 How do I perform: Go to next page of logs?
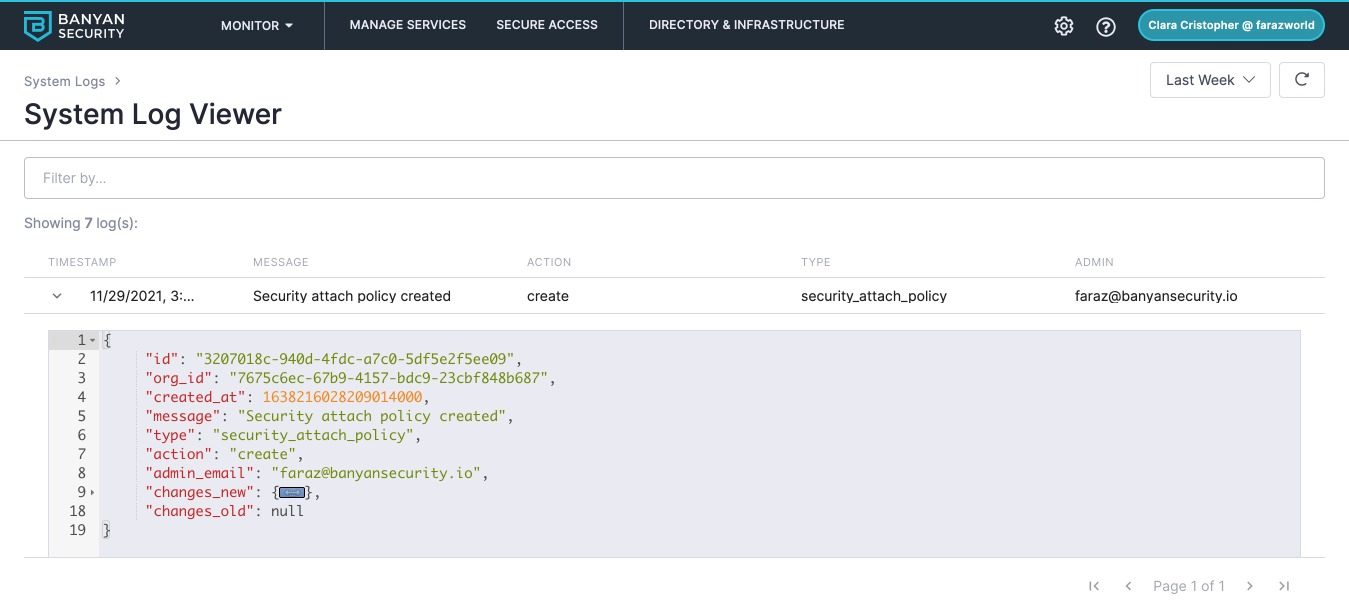pos(1249,586)
